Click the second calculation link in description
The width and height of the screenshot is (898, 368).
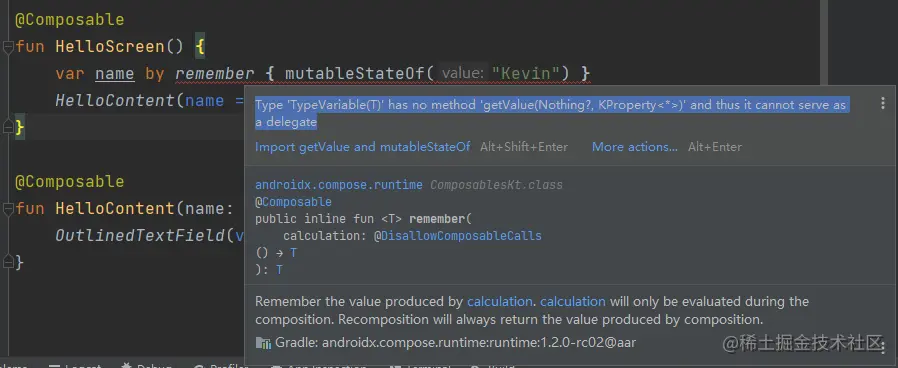coord(573,302)
